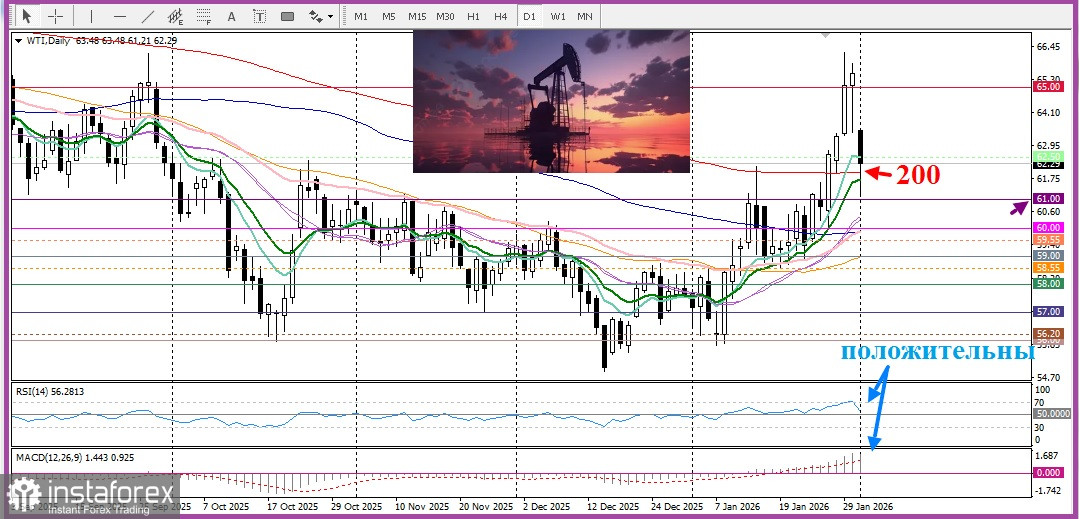The height and width of the screenshot is (519, 1079).
Task: Expand the WTI,Daily chart title arrow
Action: (19, 40)
